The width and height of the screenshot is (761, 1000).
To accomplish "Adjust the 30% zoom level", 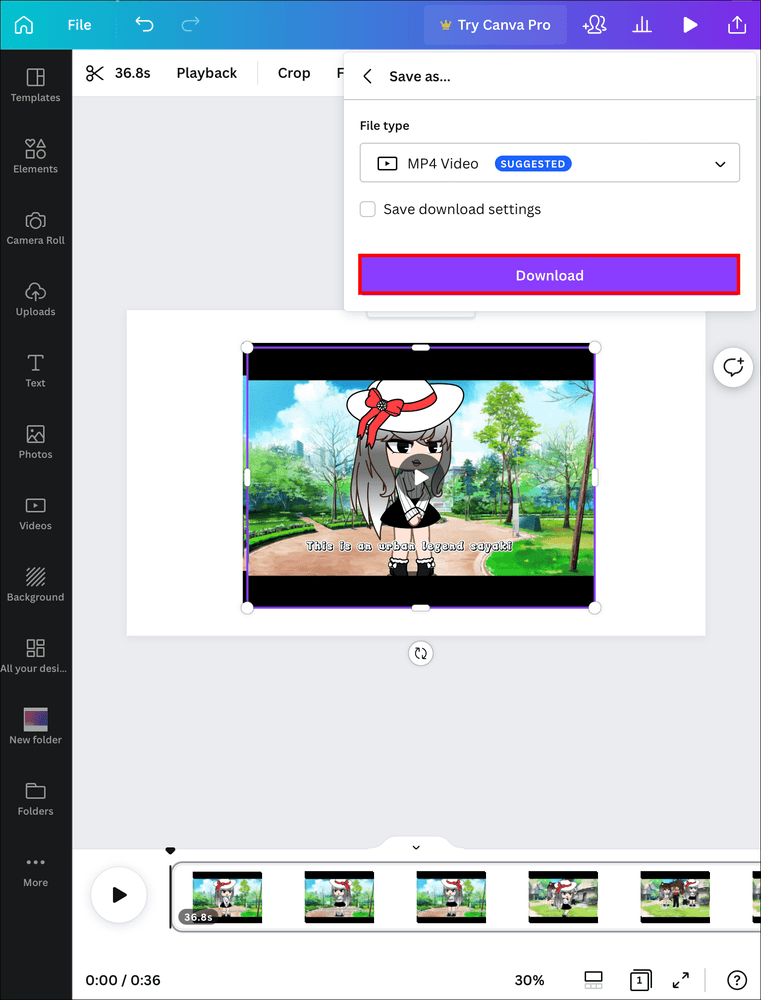I will pos(529,980).
